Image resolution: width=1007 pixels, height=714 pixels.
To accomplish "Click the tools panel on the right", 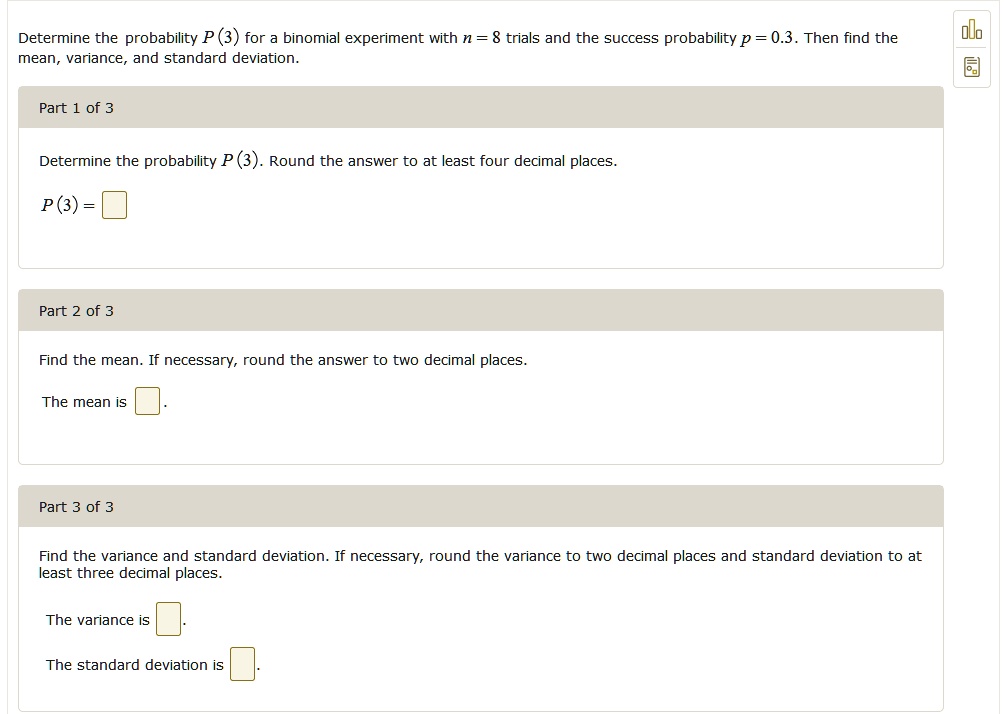I will (x=970, y=48).
